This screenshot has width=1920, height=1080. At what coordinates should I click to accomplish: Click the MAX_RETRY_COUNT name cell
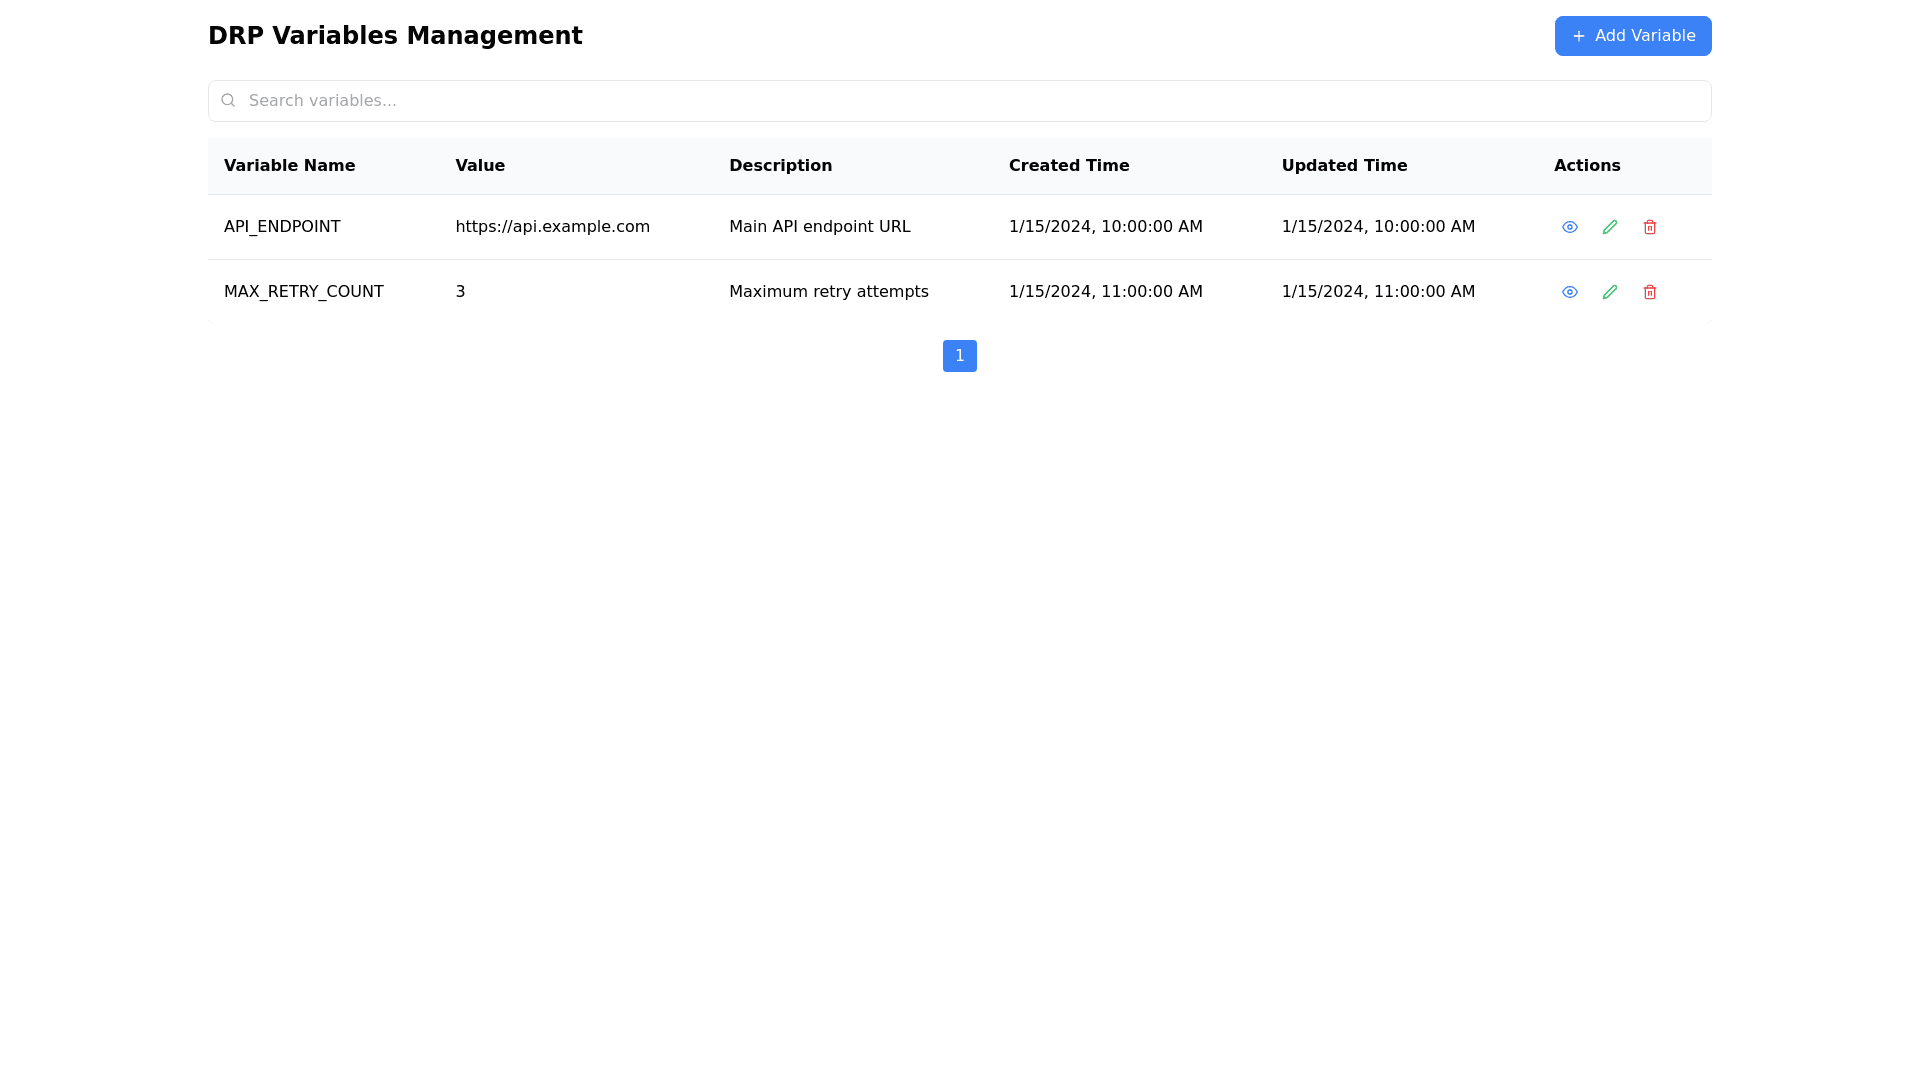point(303,292)
